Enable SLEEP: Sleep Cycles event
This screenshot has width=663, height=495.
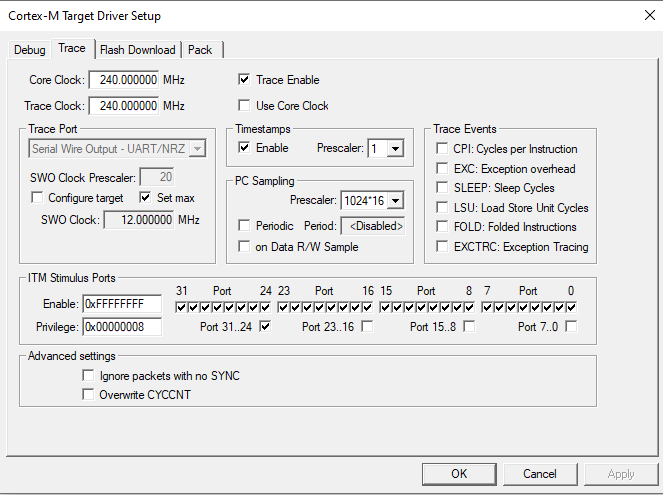(x=442, y=187)
